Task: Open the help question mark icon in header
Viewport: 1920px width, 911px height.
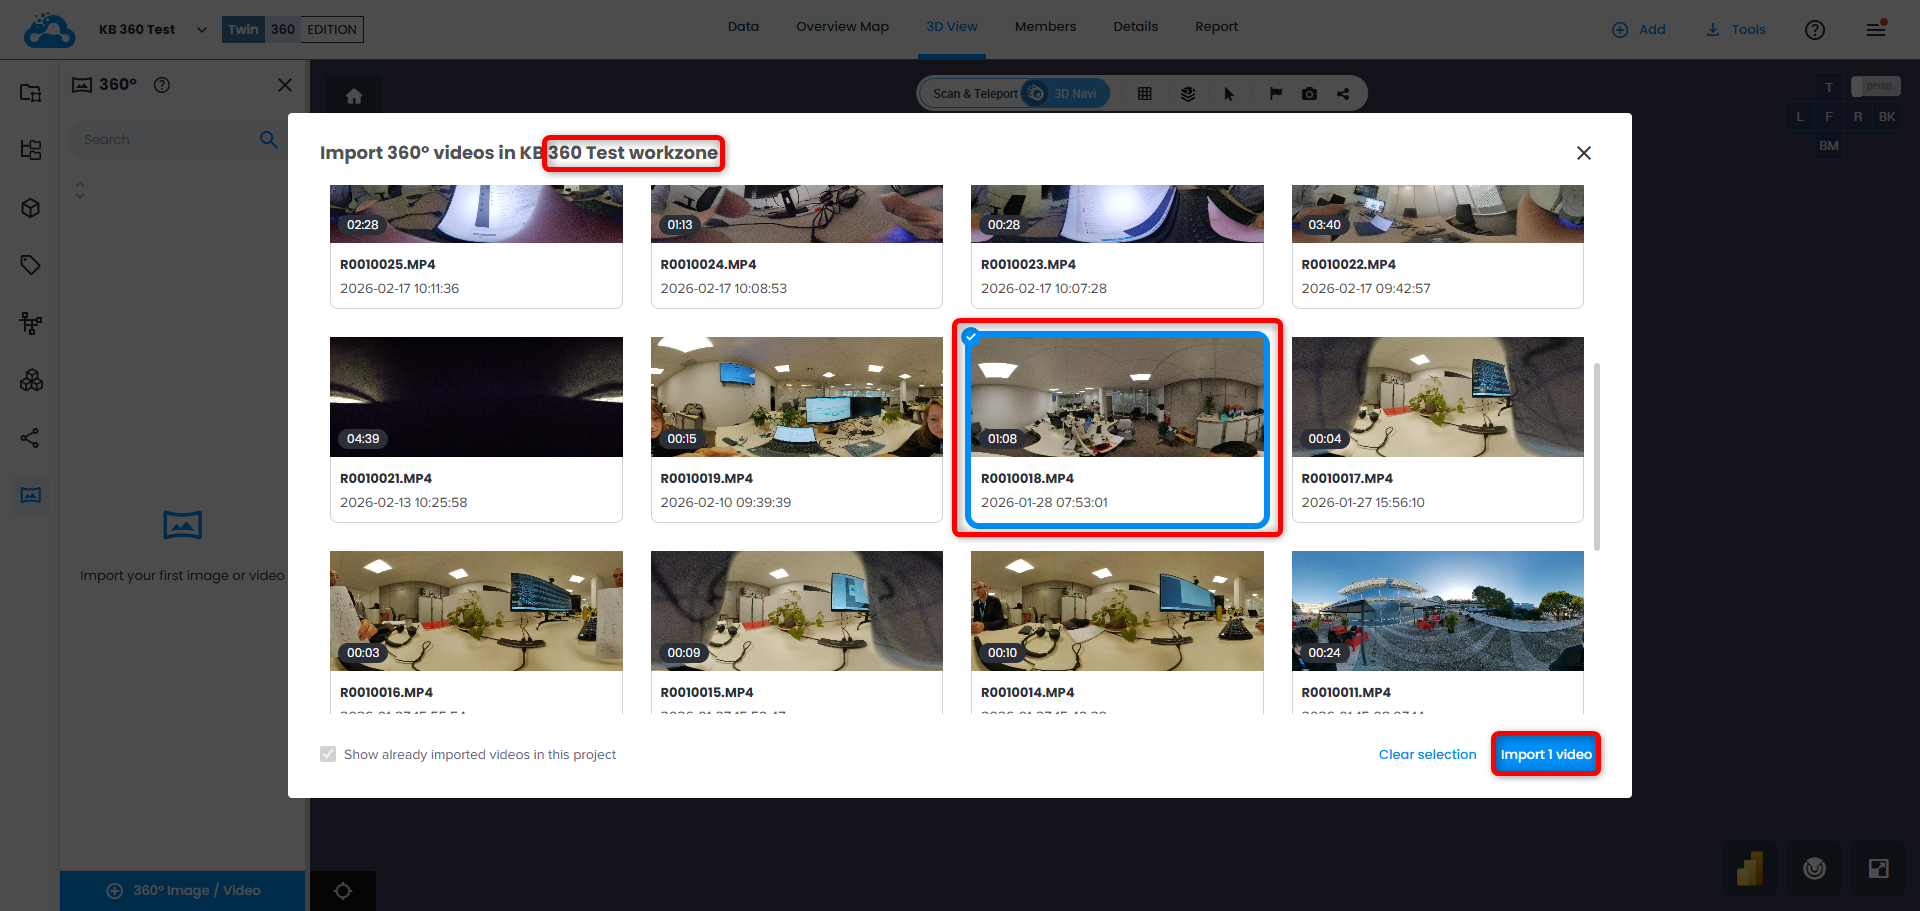Action: (x=1815, y=30)
